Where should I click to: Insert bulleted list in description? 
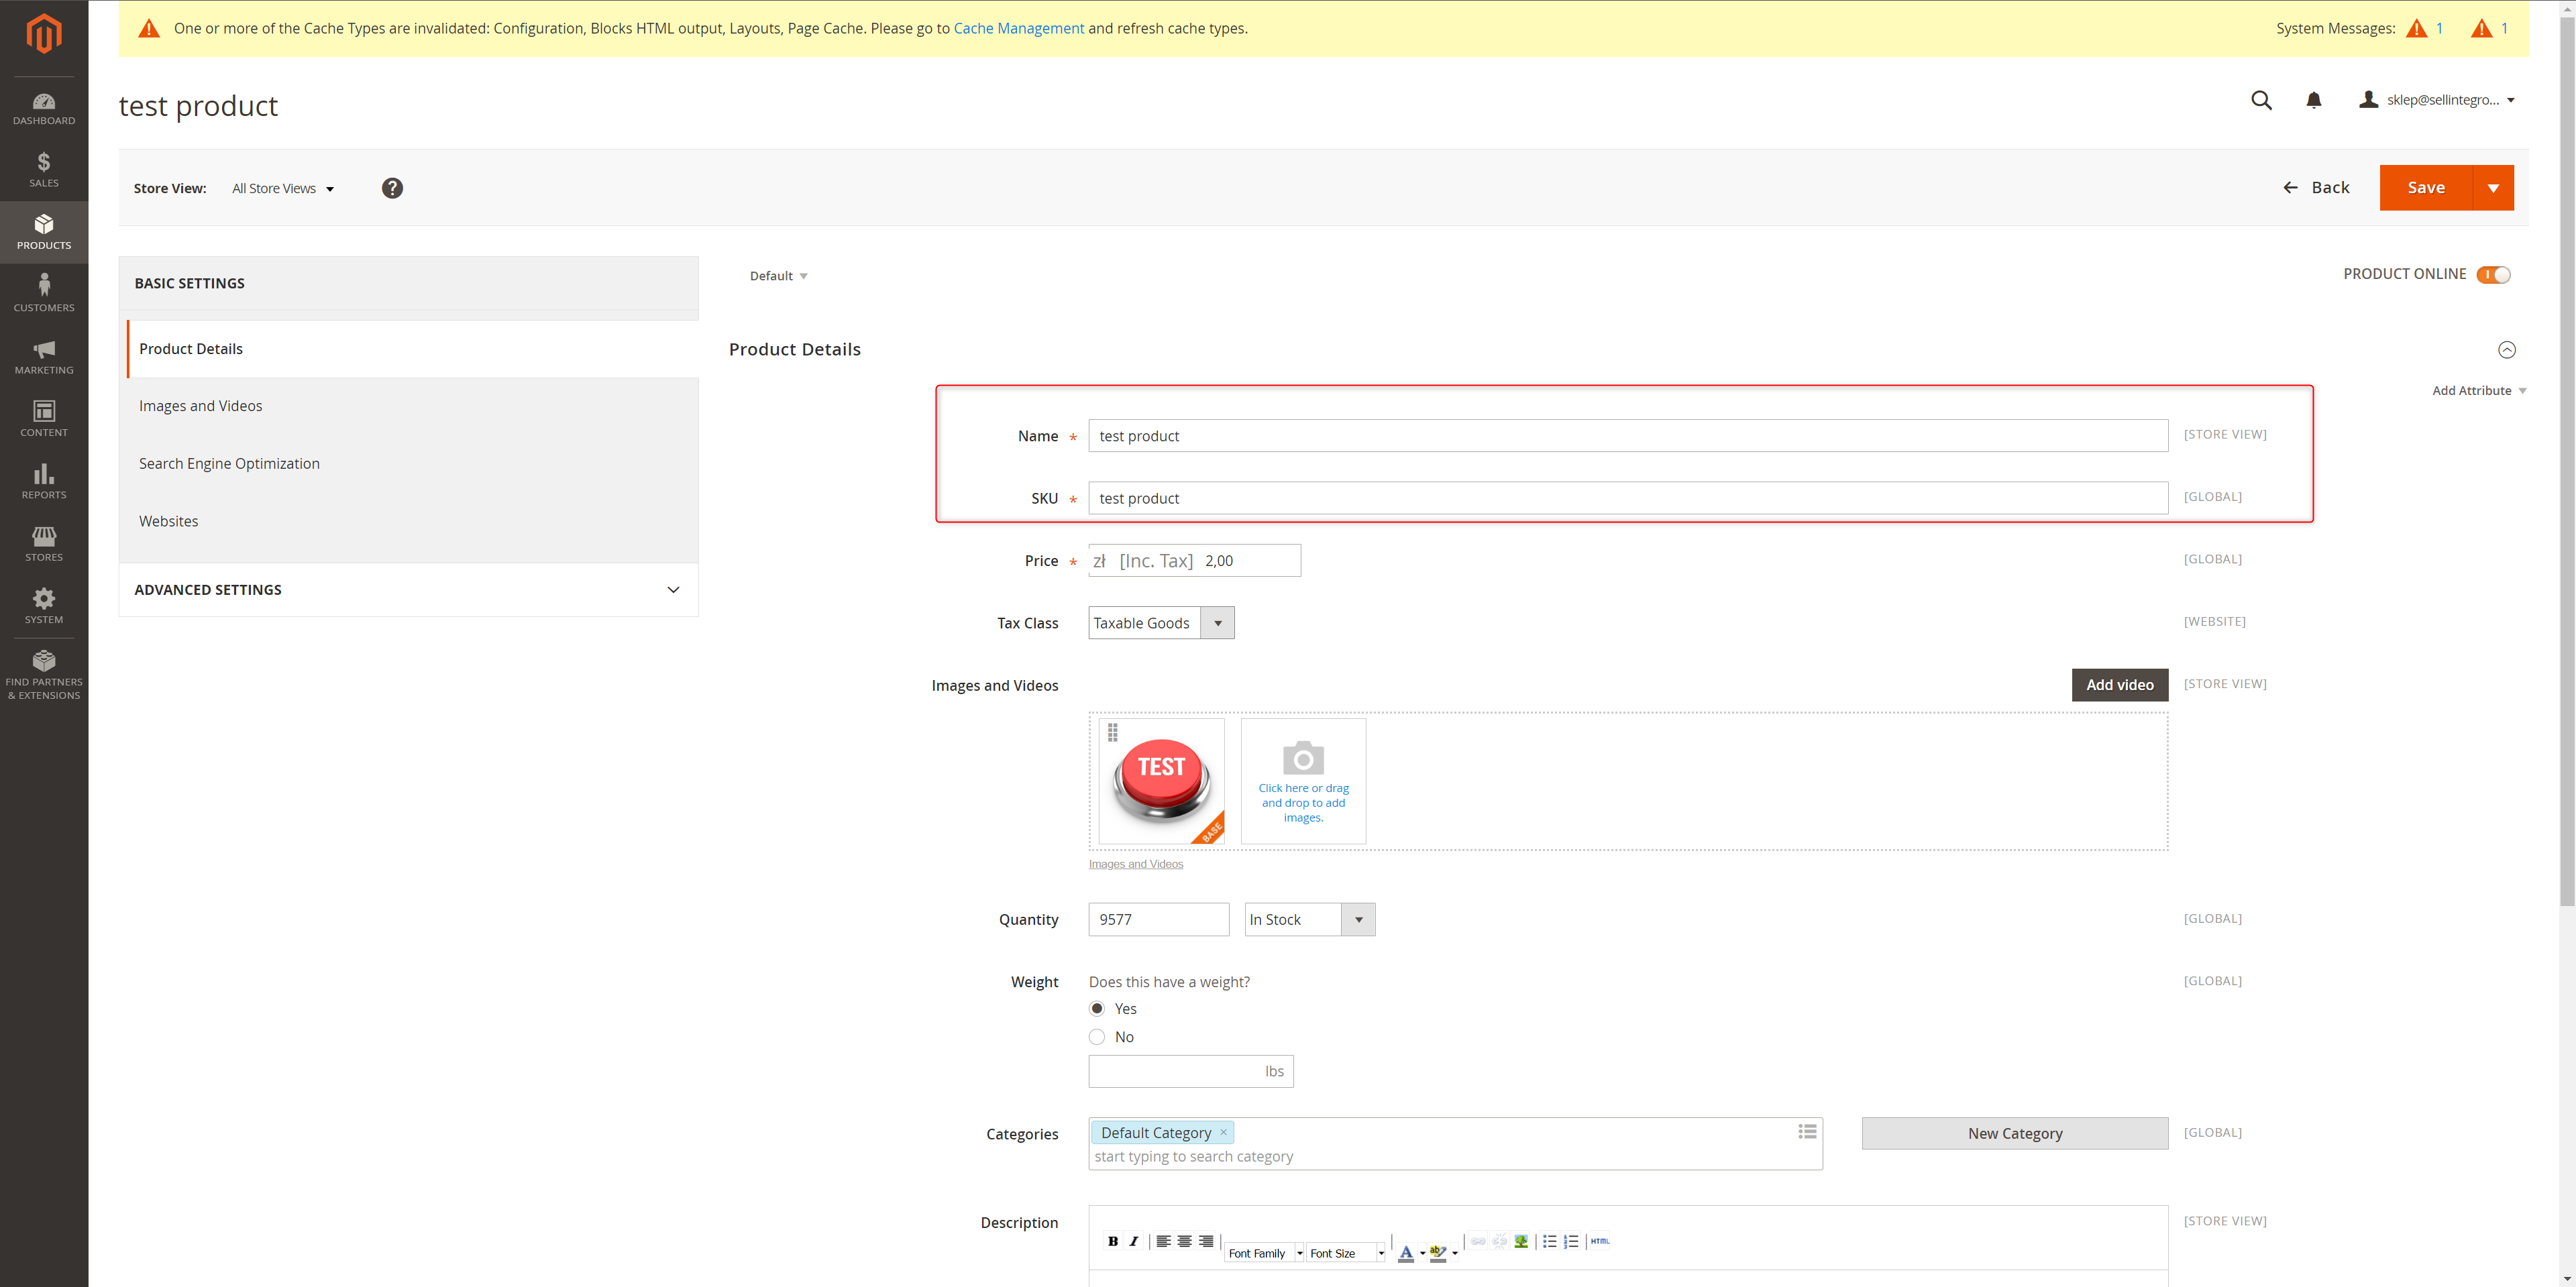click(1550, 1241)
